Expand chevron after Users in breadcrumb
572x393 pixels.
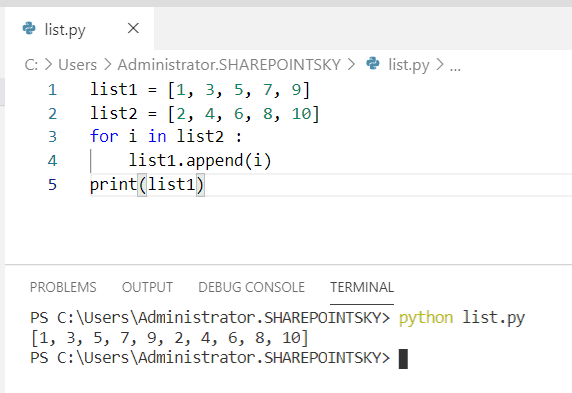coord(107,65)
